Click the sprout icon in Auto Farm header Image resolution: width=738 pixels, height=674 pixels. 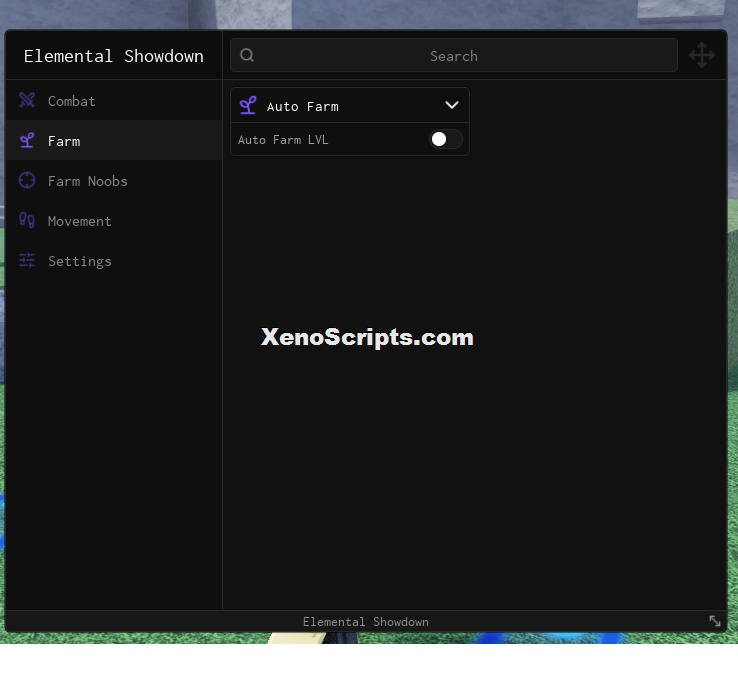pos(248,105)
